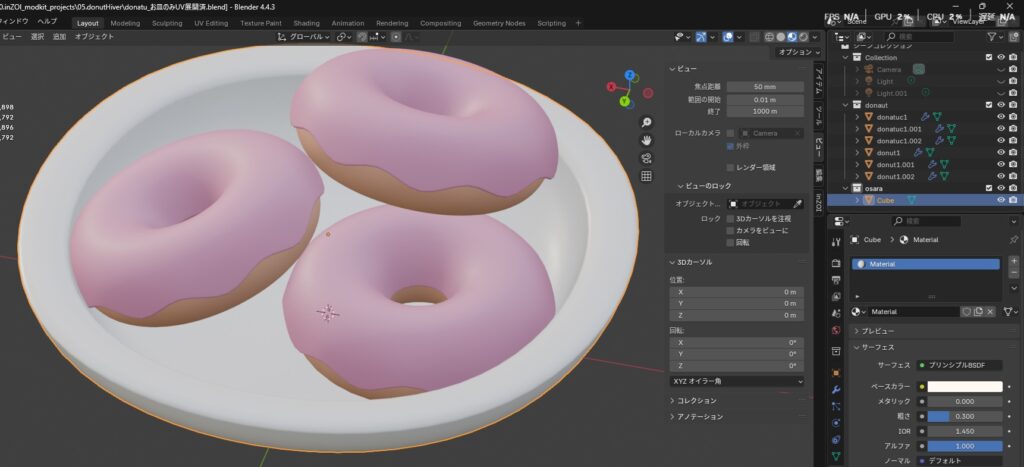Toggle X-ray display button
This screenshot has height=467, width=1024.
tap(754, 37)
